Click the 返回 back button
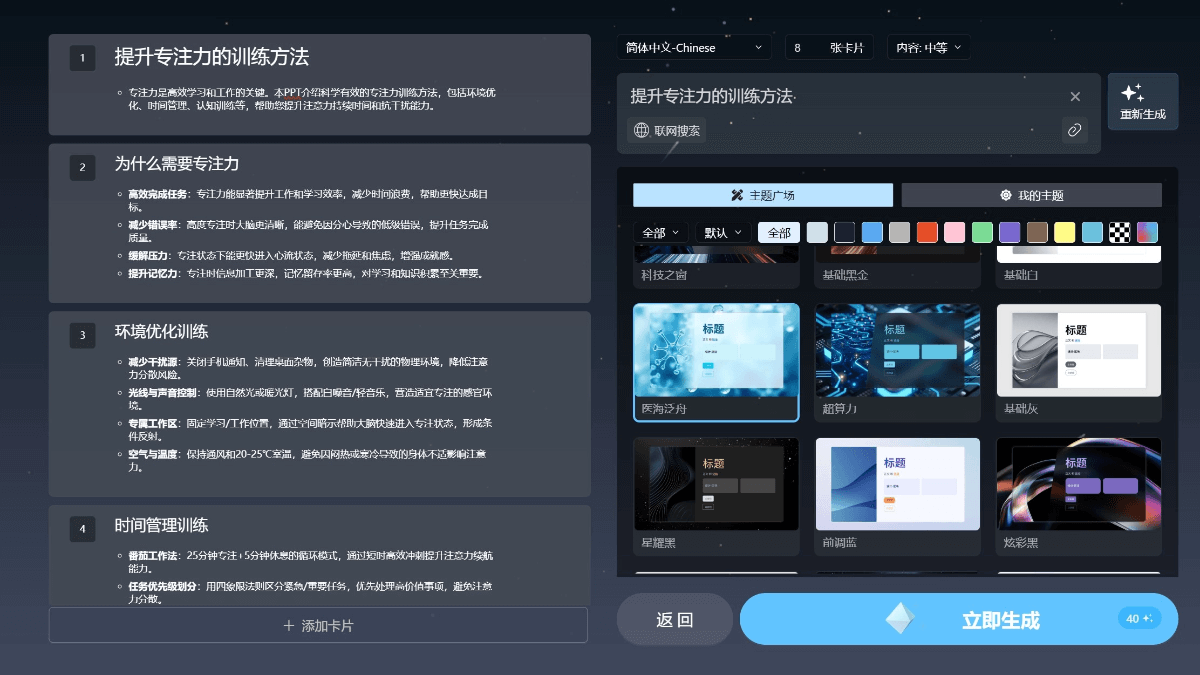The height and width of the screenshot is (675, 1200). point(674,619)
